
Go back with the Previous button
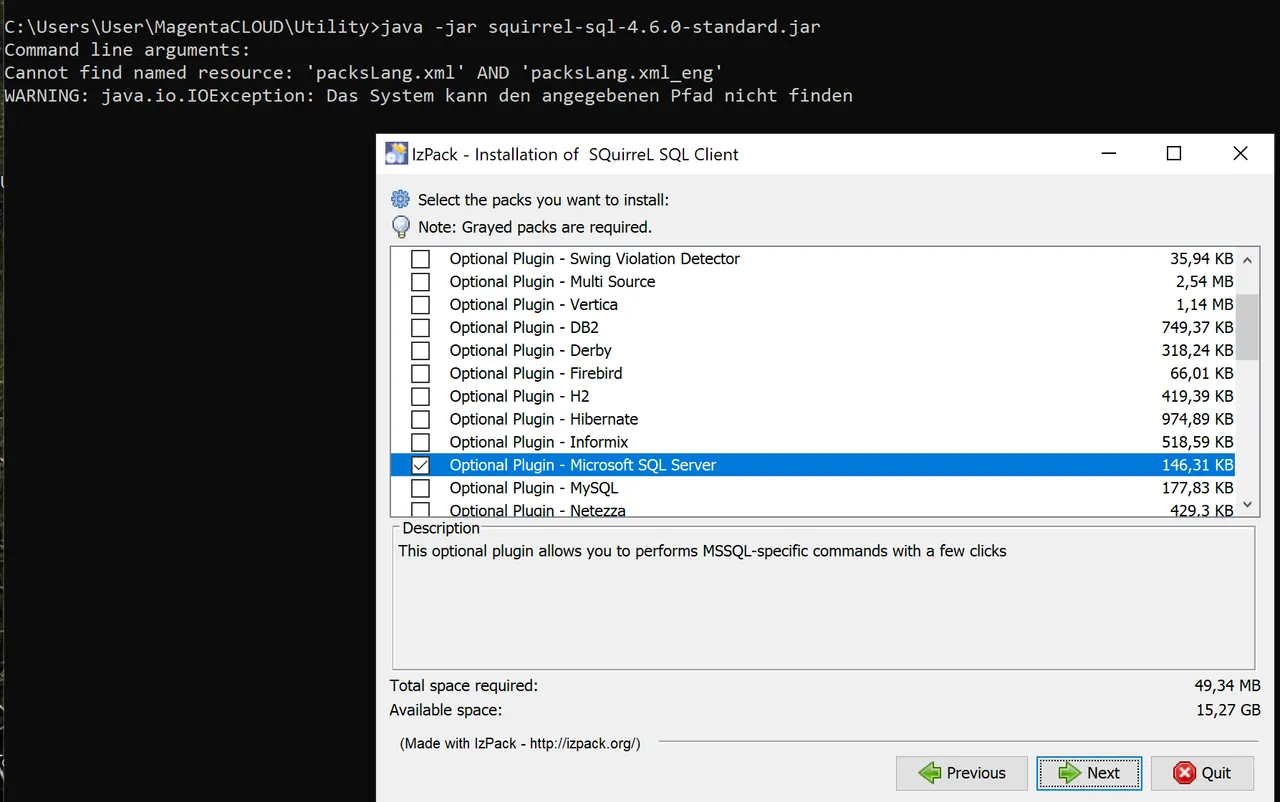coord(962,773)
